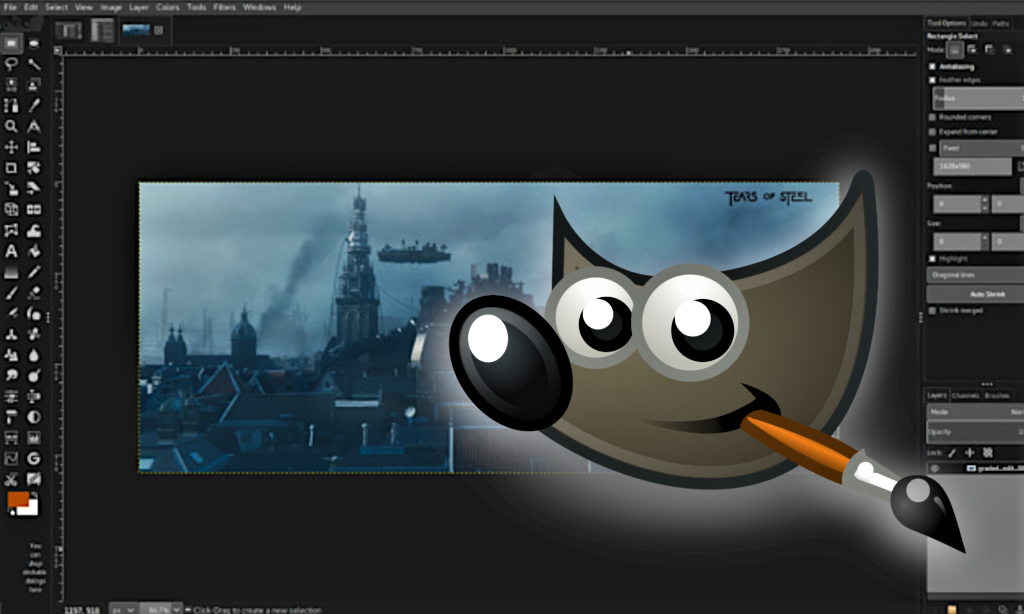Switch to the Brushes tab

(x=997, y=395)
